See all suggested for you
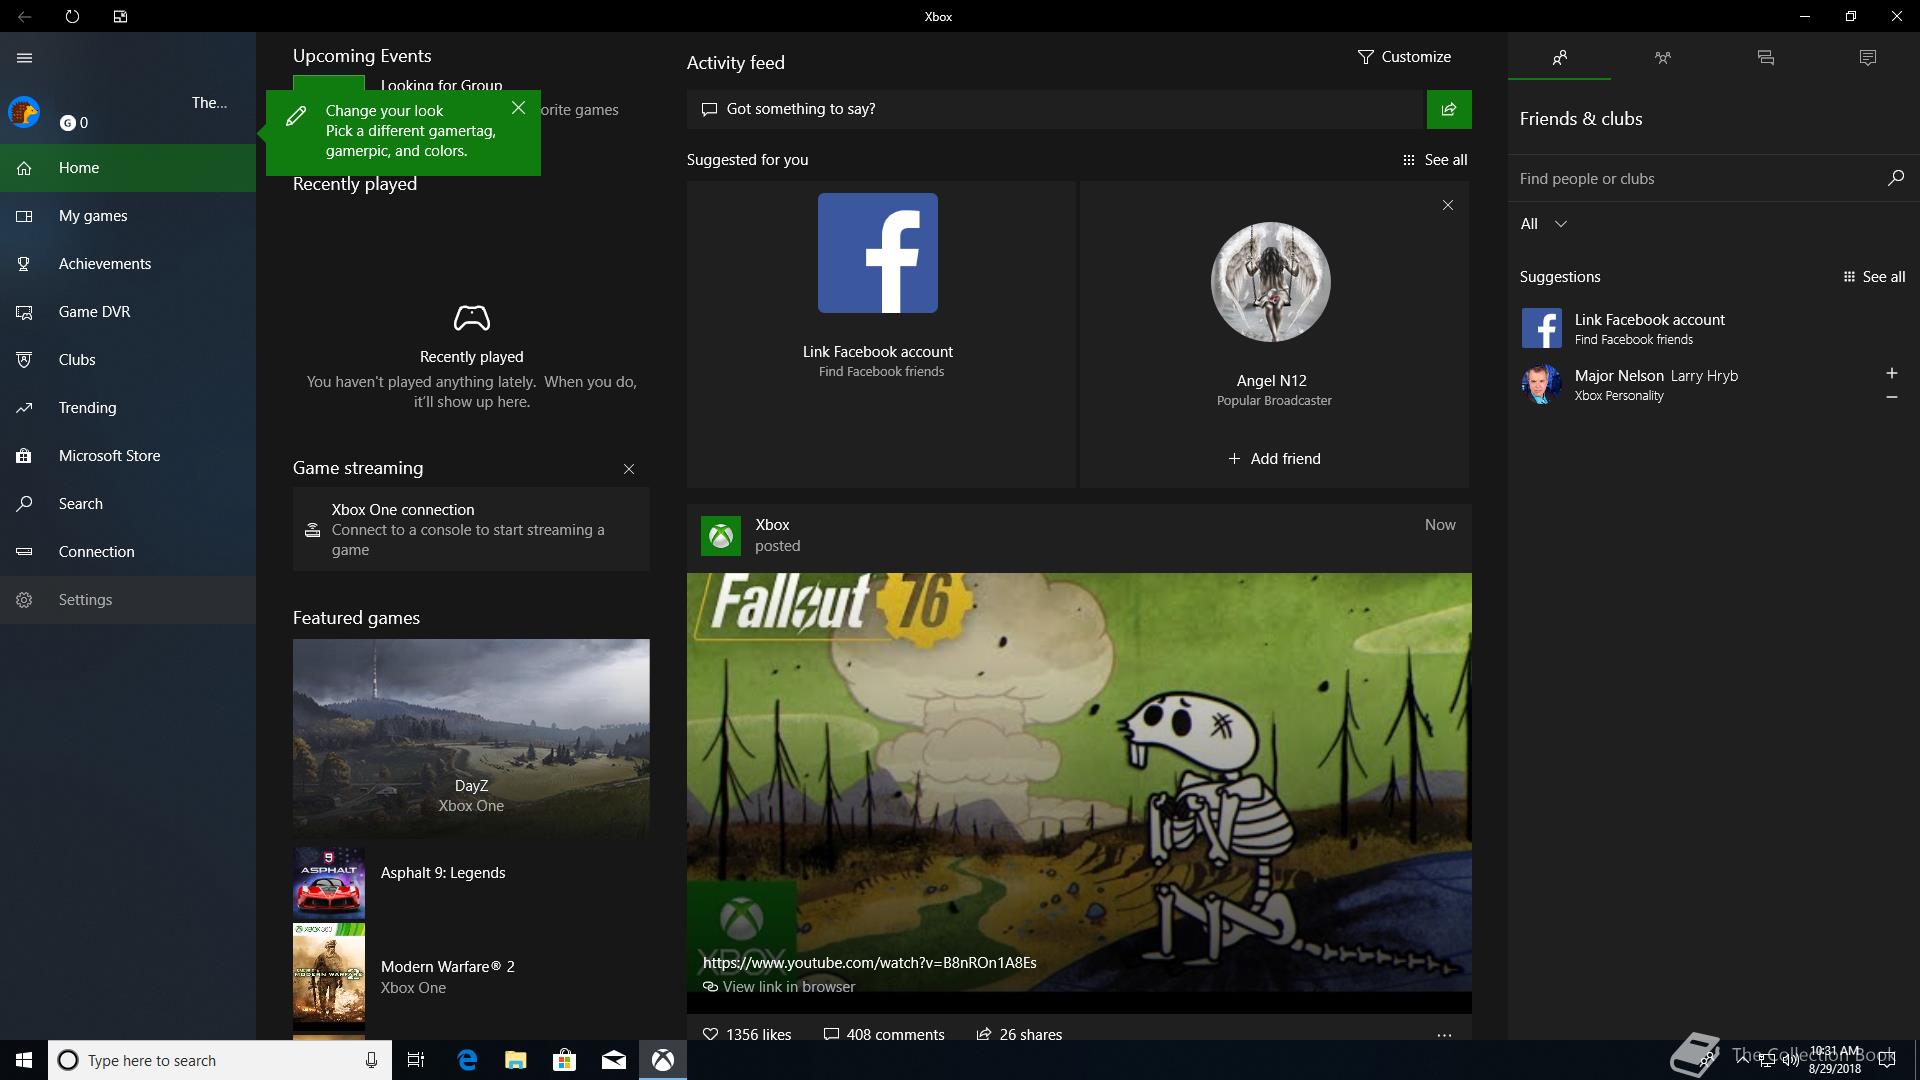Image resolution: width=1920 pixels, height=1080 pixels. (1435, 160)
